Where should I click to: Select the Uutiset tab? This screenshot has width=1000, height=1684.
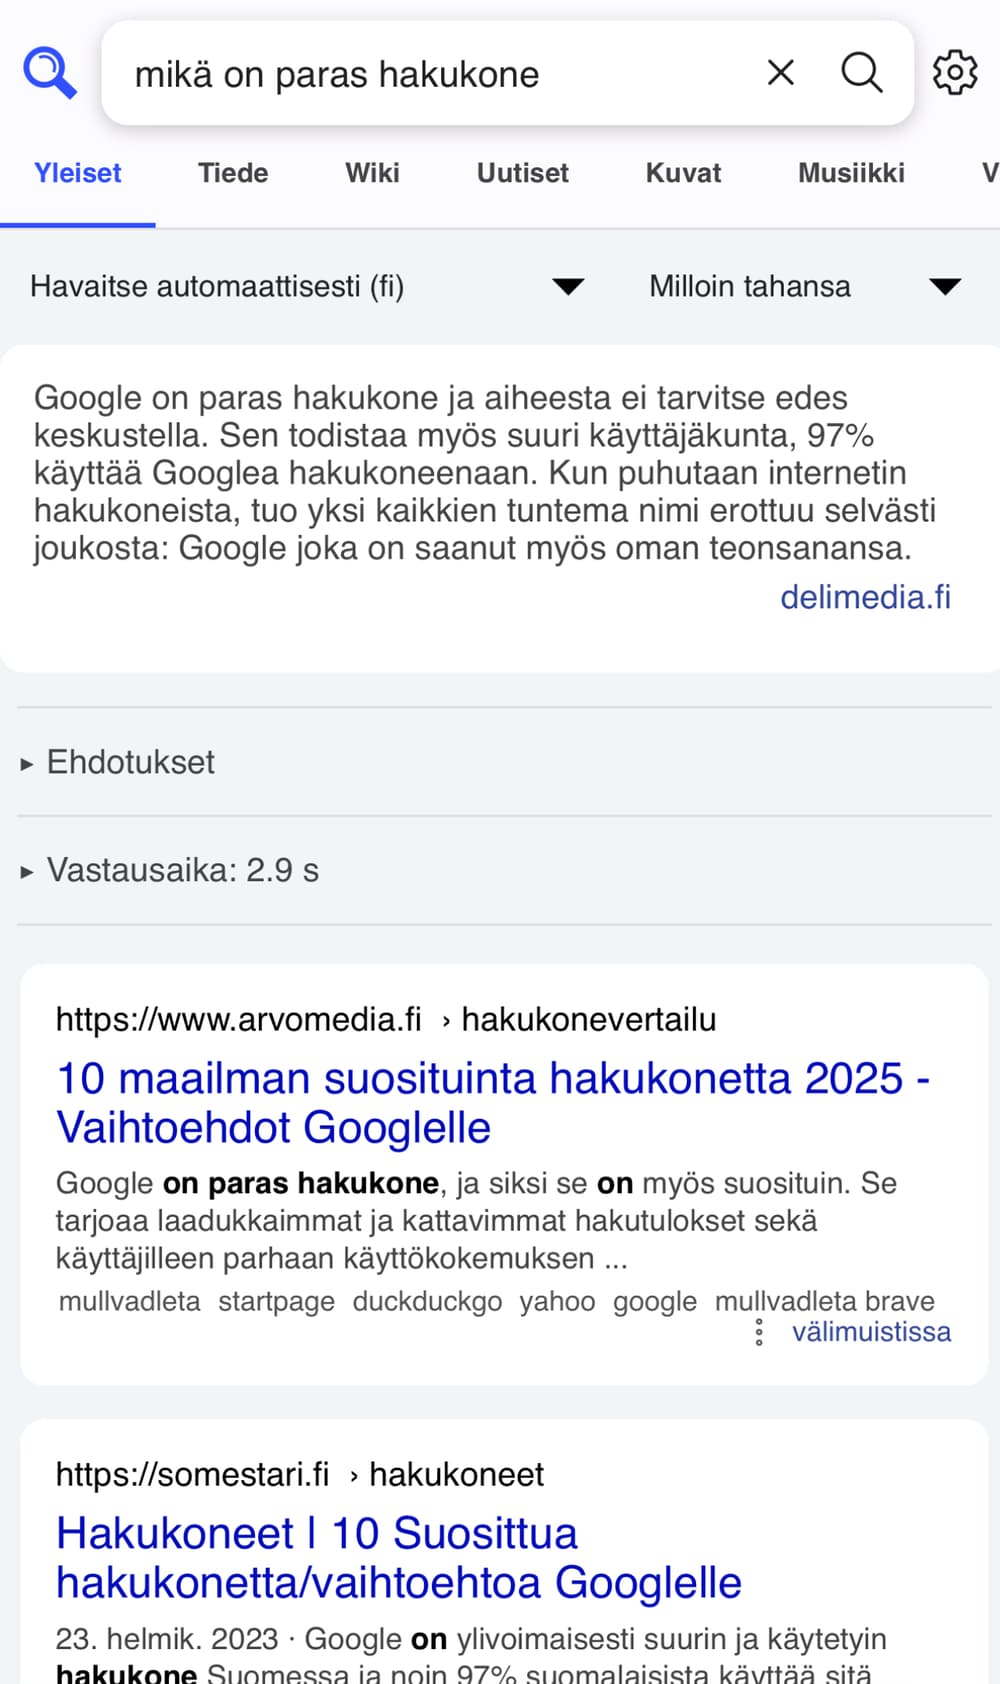[x=522, y=173]
